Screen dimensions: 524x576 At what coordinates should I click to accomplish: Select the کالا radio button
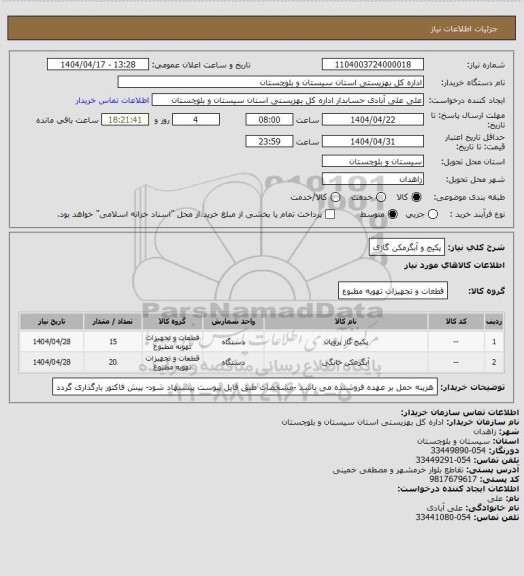416,197
